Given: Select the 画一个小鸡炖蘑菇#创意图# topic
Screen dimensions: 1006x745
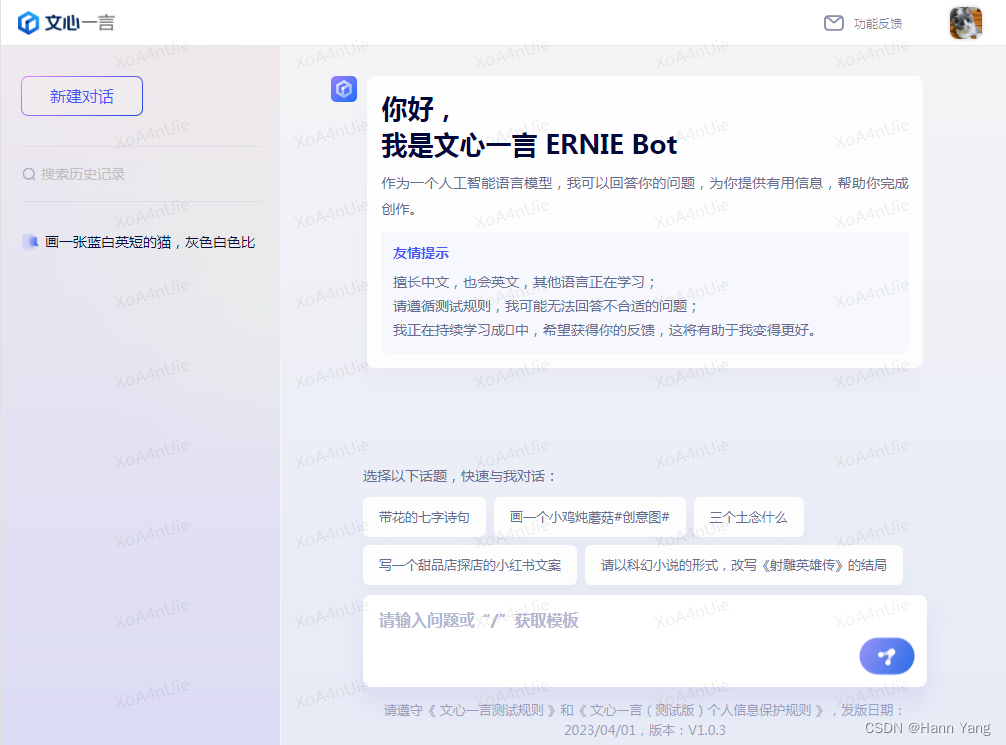Looking at the screenshot, I should point(590,517).
